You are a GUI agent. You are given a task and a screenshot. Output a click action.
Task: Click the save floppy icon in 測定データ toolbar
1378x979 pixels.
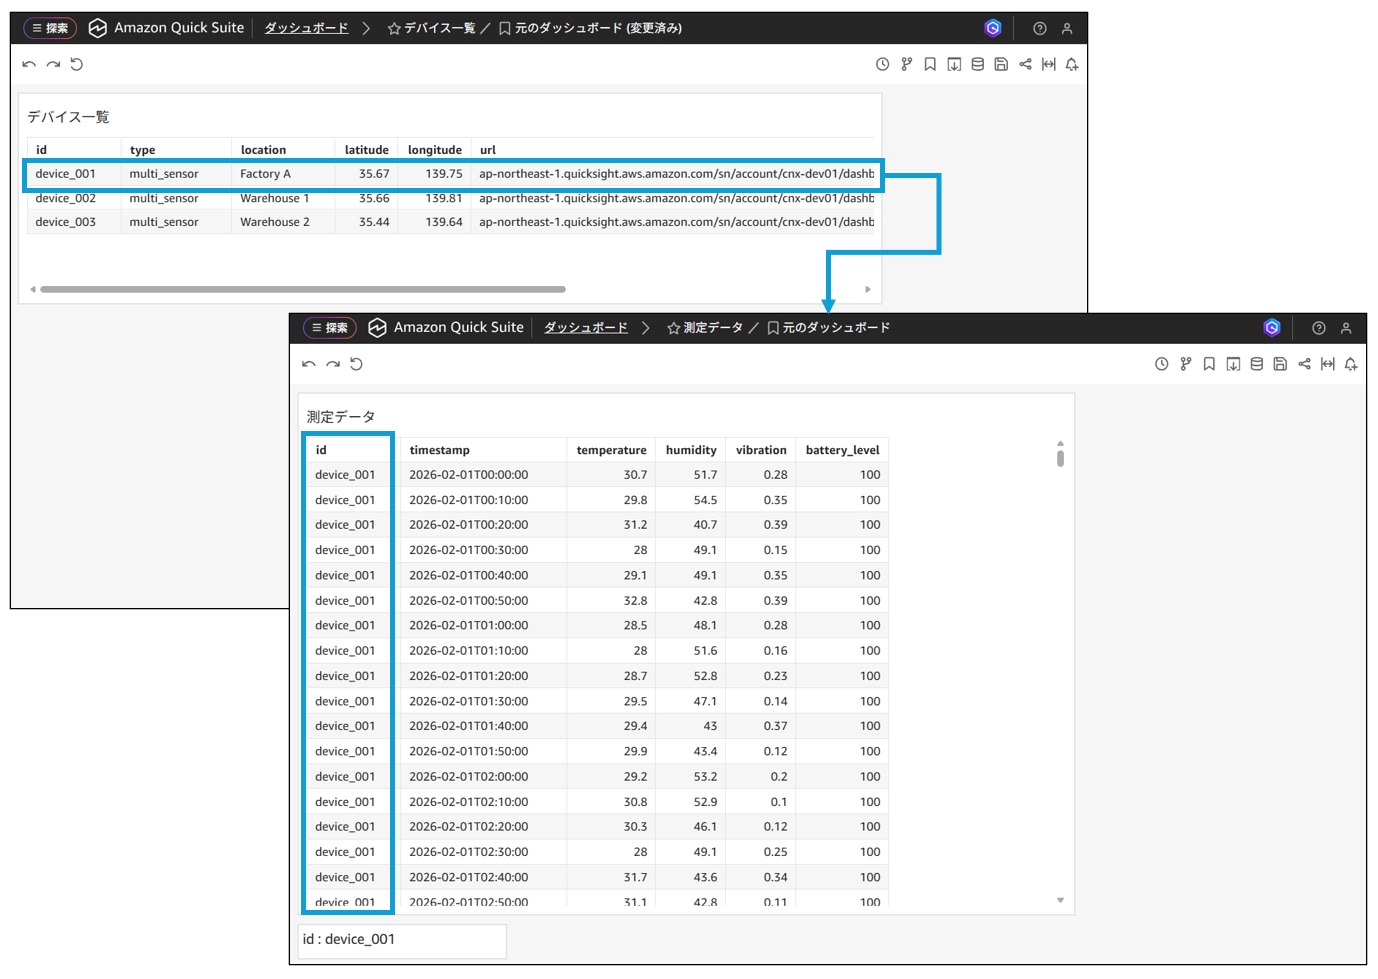pos(1280,364)
